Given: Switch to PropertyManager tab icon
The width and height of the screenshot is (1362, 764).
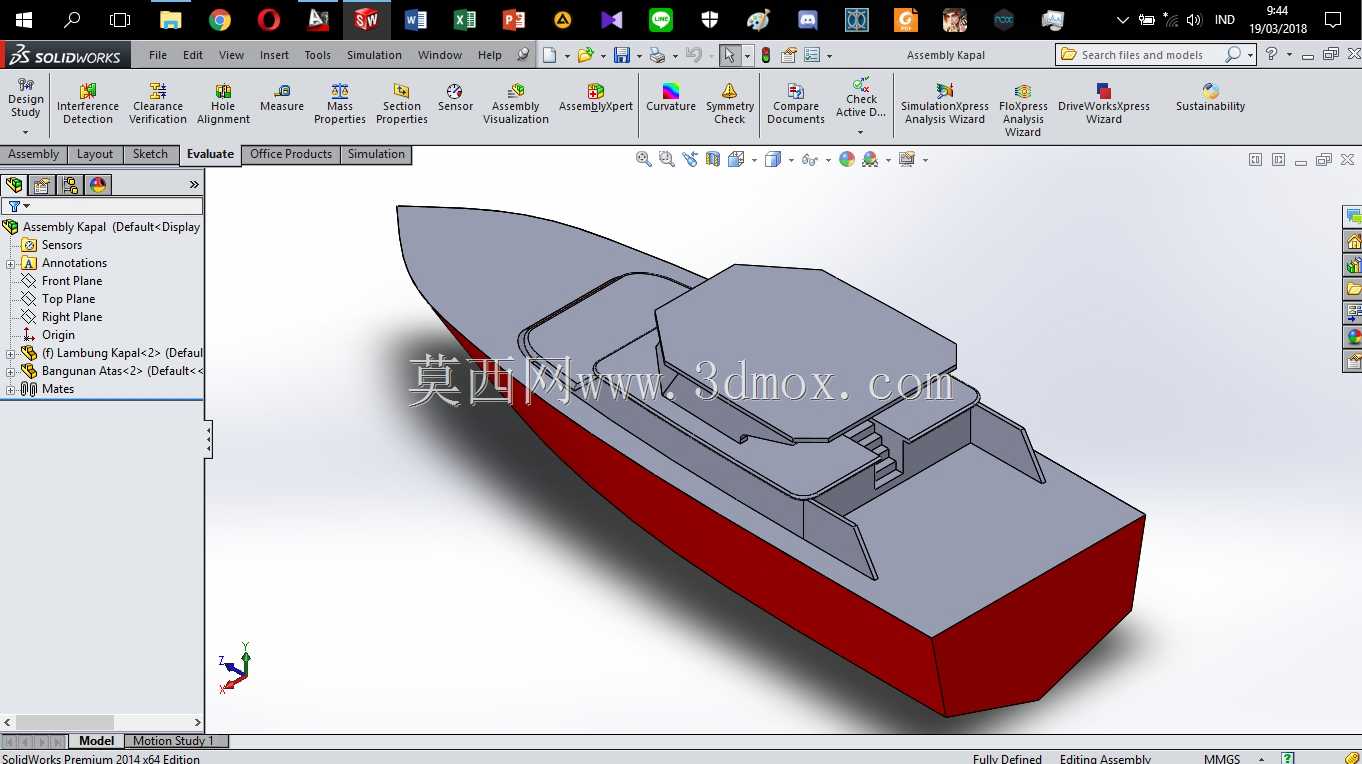Looking at the screenshot, I should [x=42, y=185].
